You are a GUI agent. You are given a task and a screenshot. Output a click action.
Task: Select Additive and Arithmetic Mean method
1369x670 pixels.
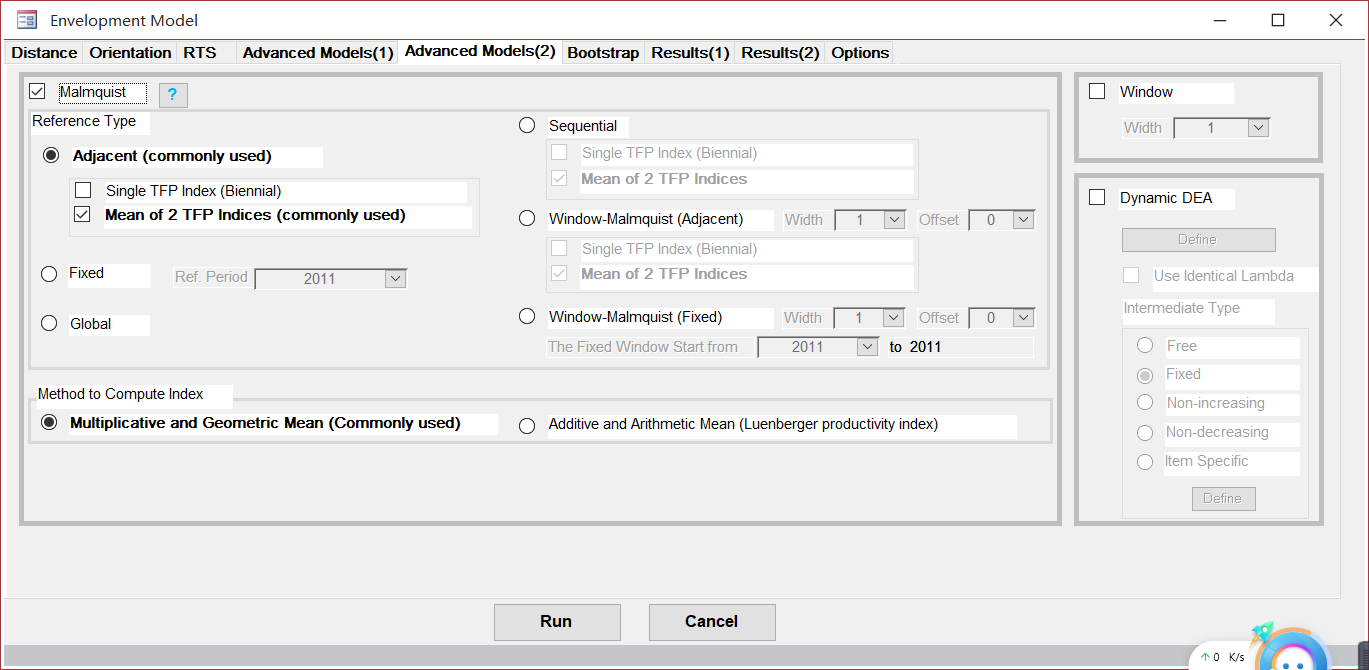click(527, 425)
